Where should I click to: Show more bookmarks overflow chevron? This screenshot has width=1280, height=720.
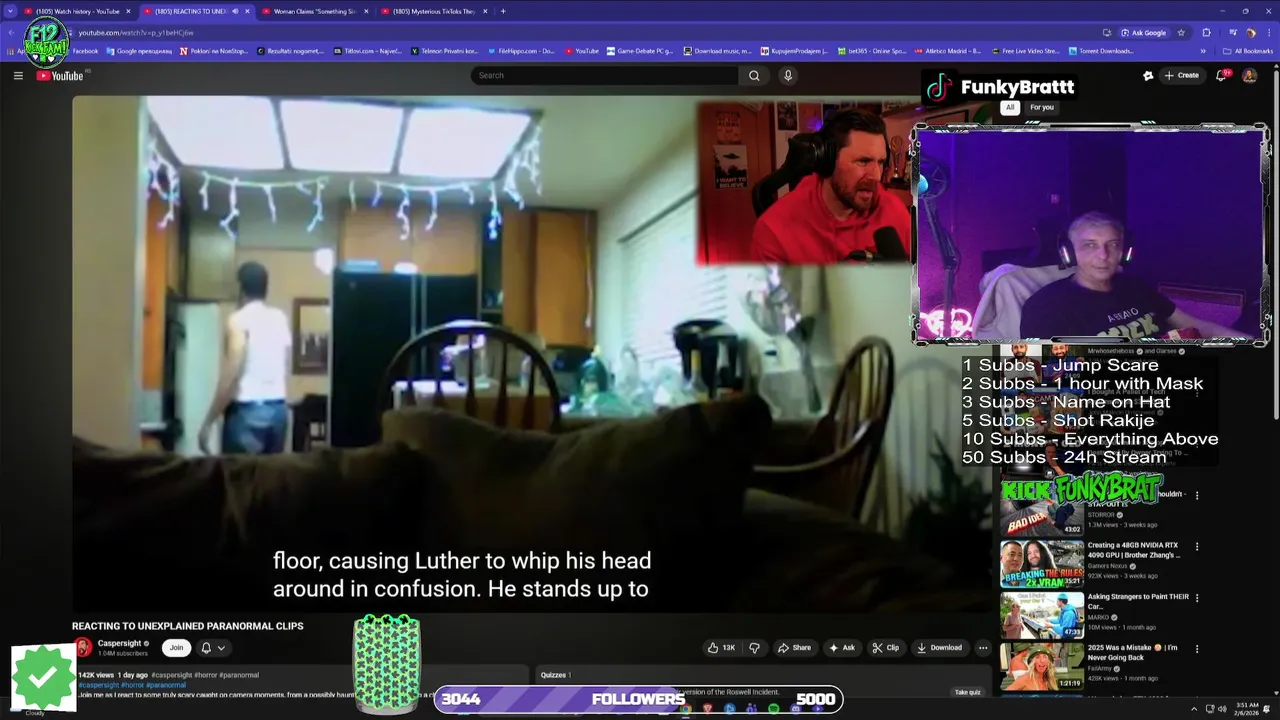(1203, 51)
